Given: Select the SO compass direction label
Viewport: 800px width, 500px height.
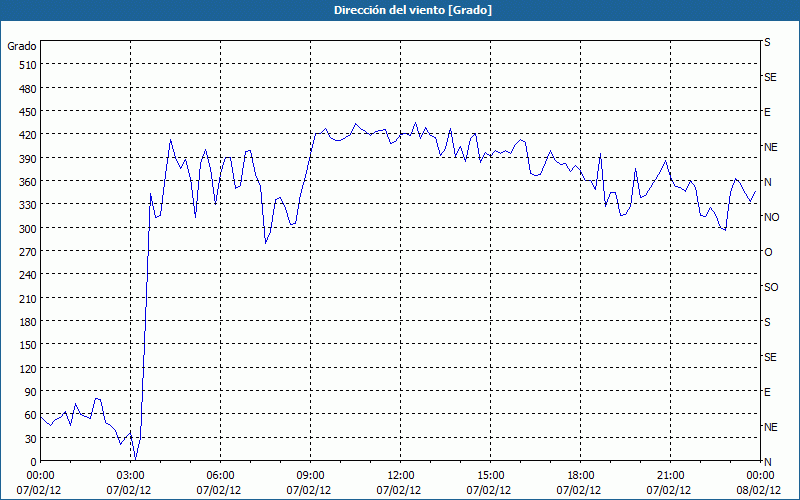Looking at the screenshot, I should point(771,287).
